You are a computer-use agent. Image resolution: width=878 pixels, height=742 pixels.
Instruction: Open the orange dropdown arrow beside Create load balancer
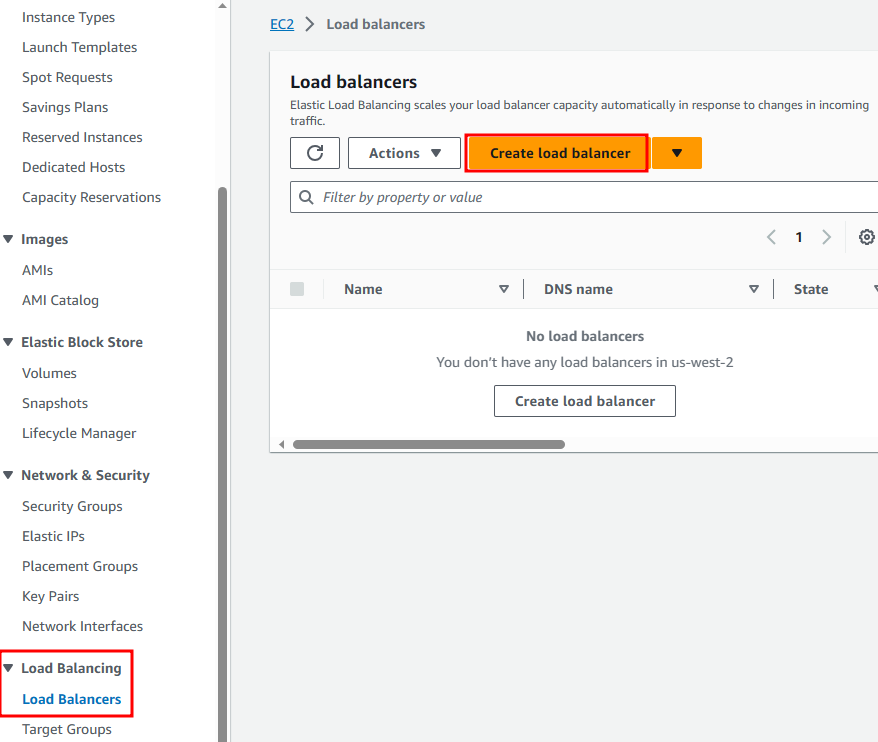click(x=676, y=153)
